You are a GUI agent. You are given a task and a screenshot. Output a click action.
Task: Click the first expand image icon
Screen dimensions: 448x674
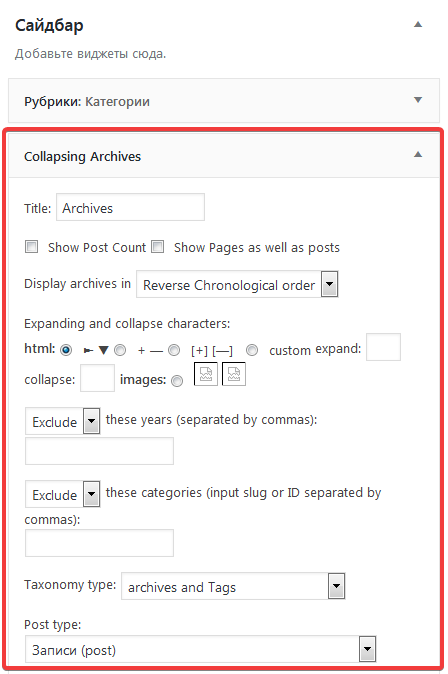coord(206,374)
